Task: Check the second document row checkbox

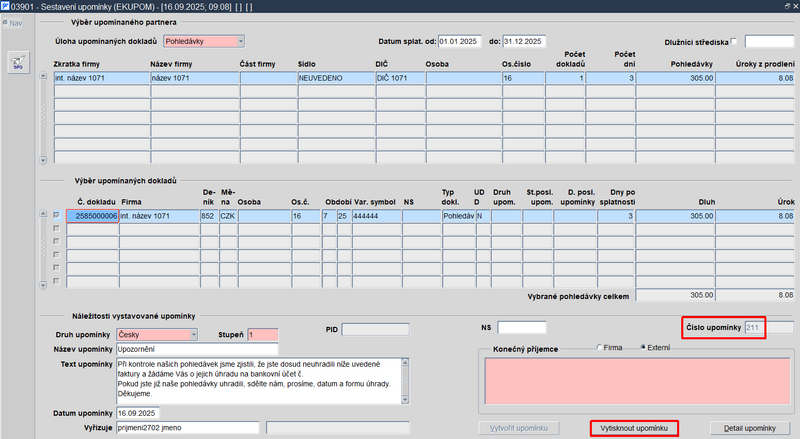Action: pyautogui.click(x=57, y=229)
